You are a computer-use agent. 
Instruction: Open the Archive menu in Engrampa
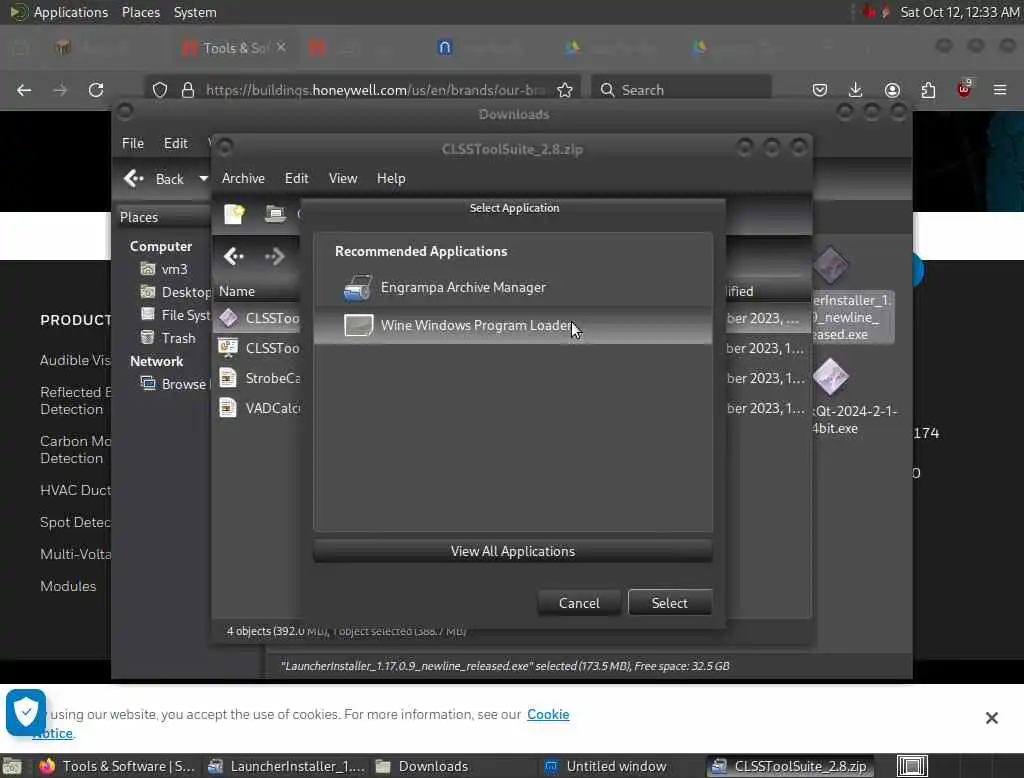(x=243, y=178)
